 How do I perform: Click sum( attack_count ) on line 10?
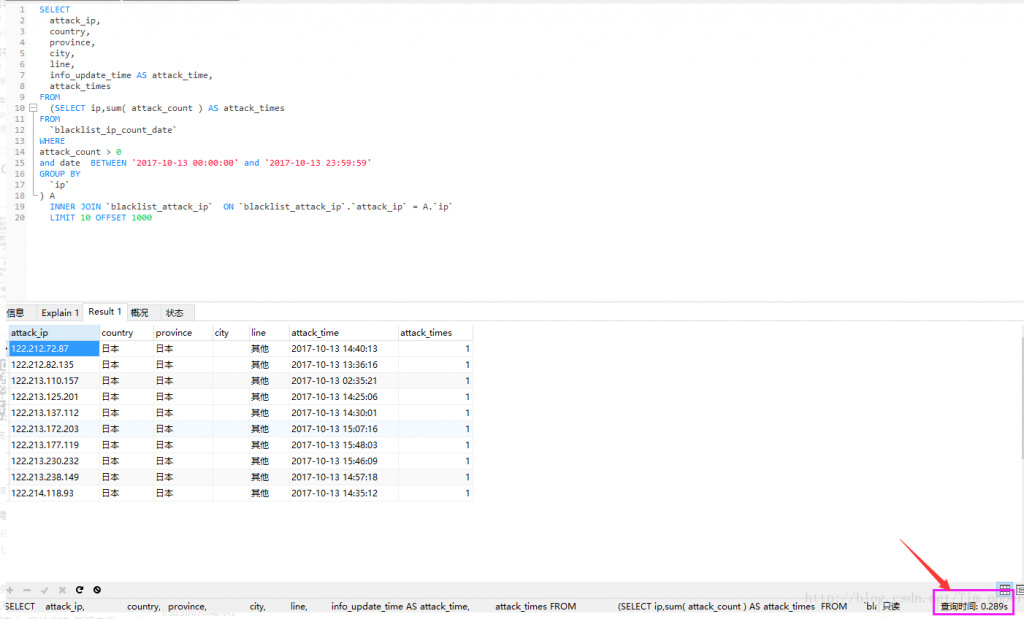(153, 108)
